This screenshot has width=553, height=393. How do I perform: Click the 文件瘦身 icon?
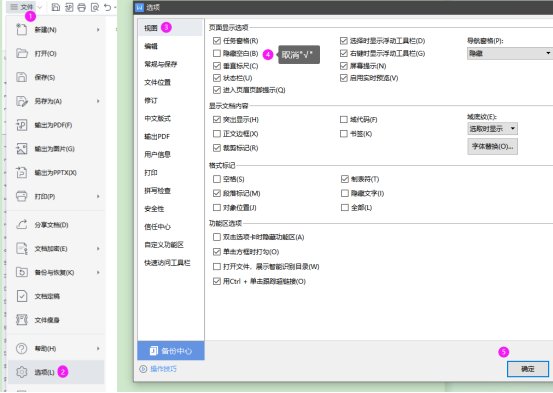click(x=22, y=320)
